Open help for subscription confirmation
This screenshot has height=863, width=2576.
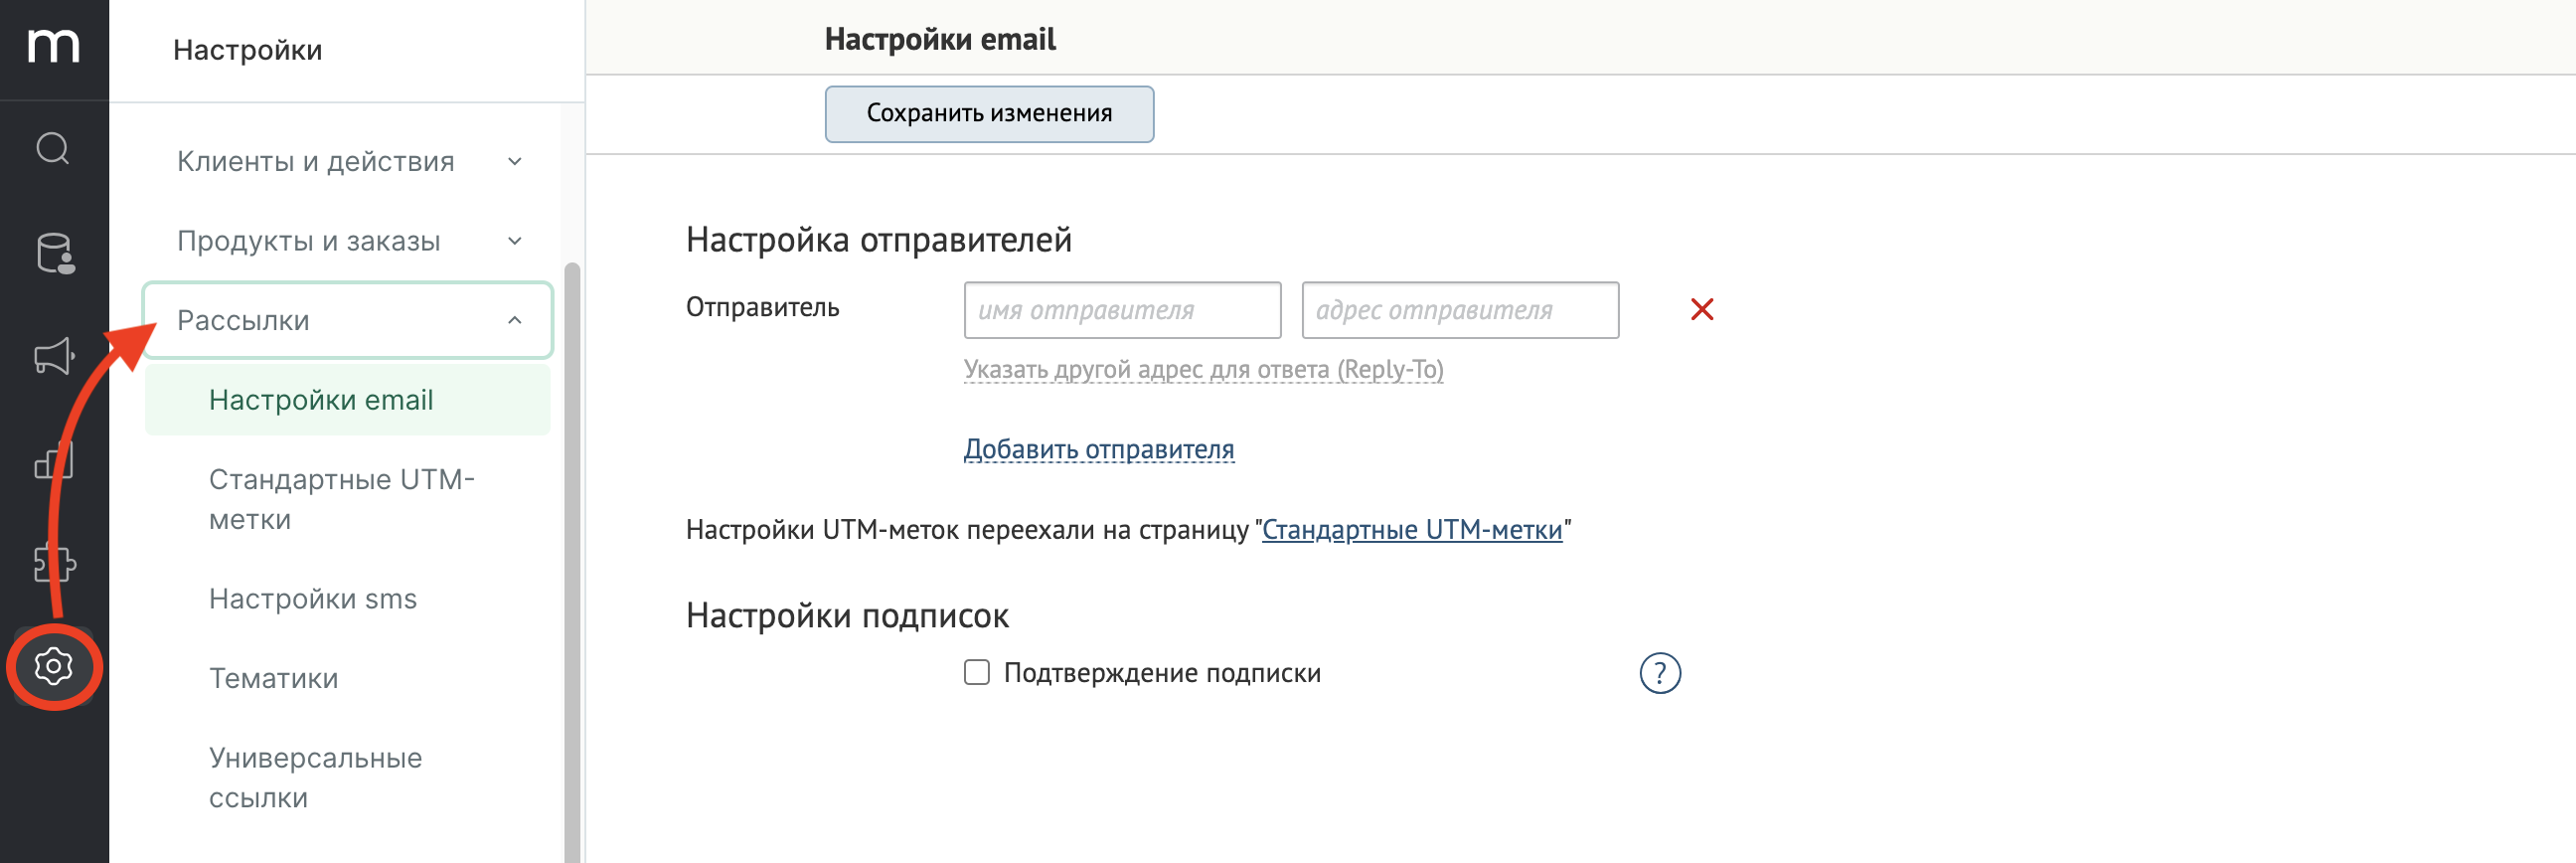(x=1660, y=673)
